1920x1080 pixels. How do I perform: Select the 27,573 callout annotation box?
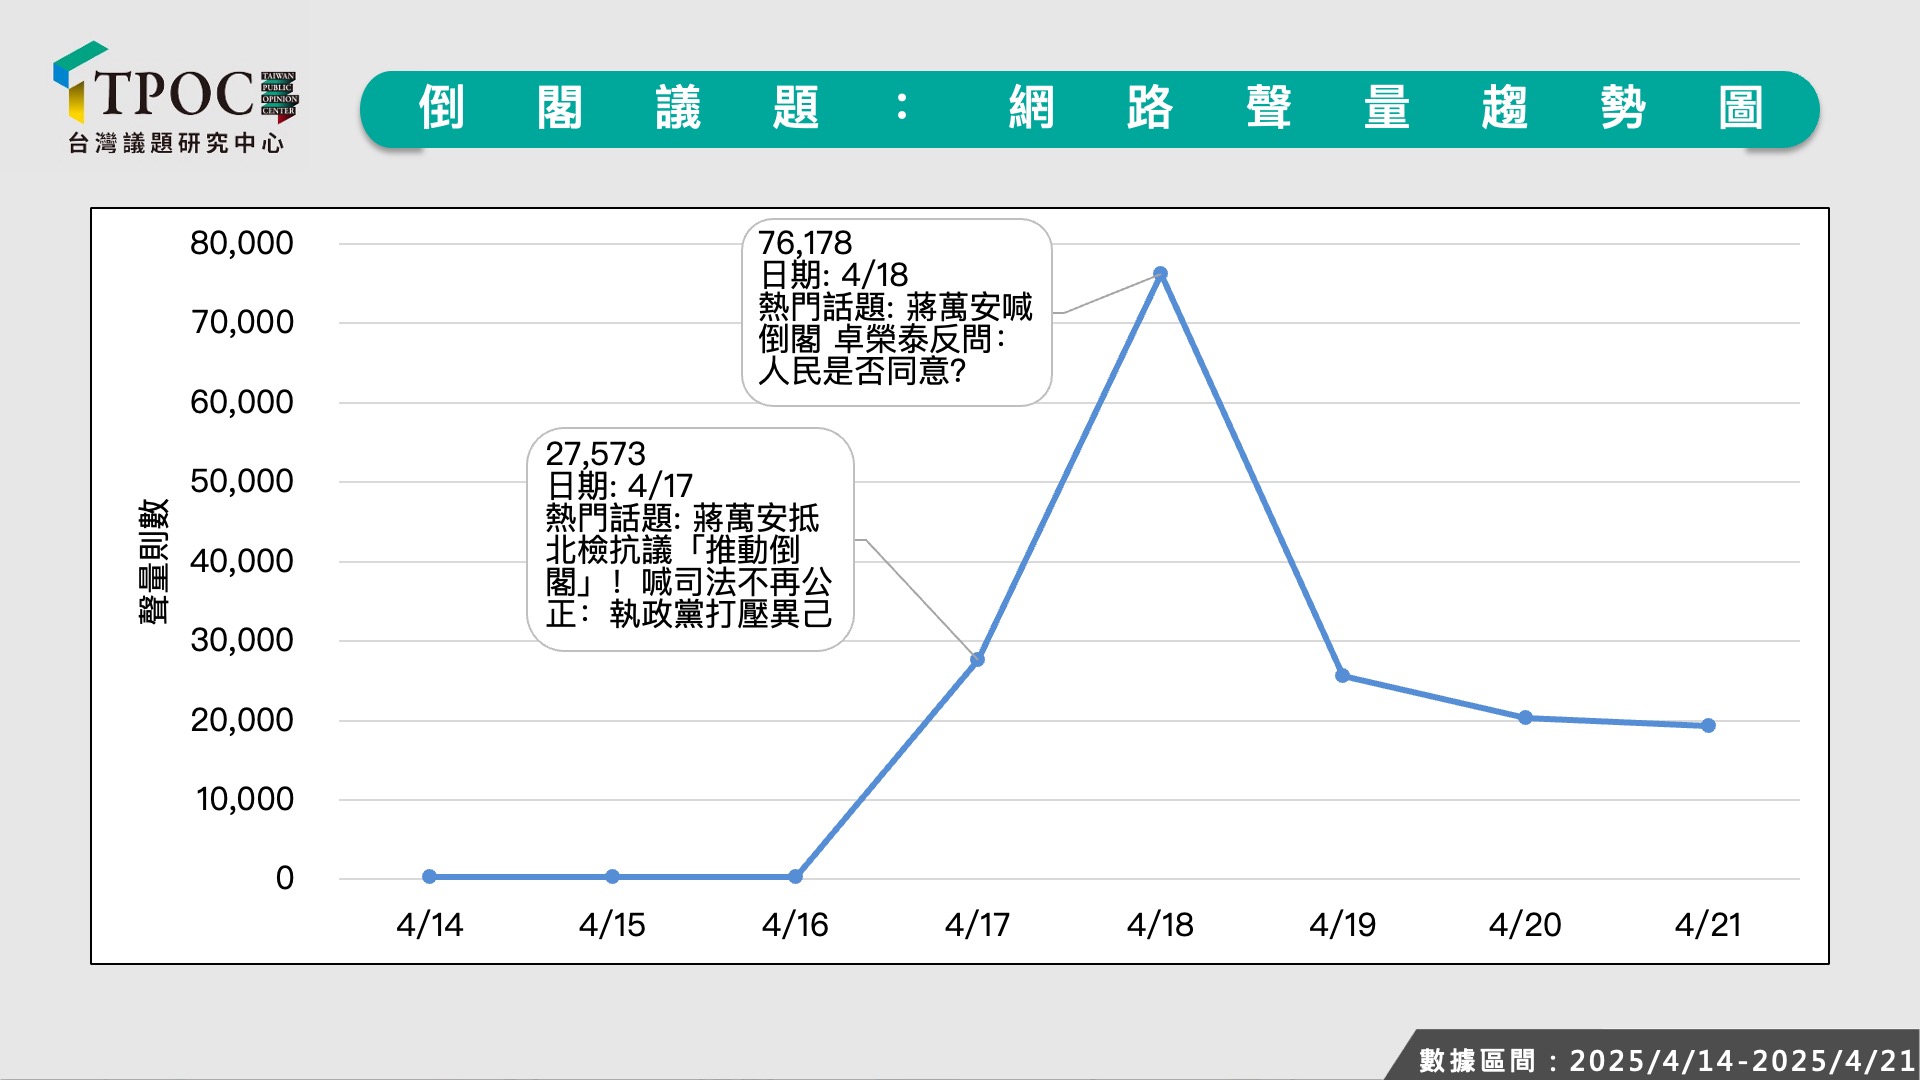[x=689, y=539]
